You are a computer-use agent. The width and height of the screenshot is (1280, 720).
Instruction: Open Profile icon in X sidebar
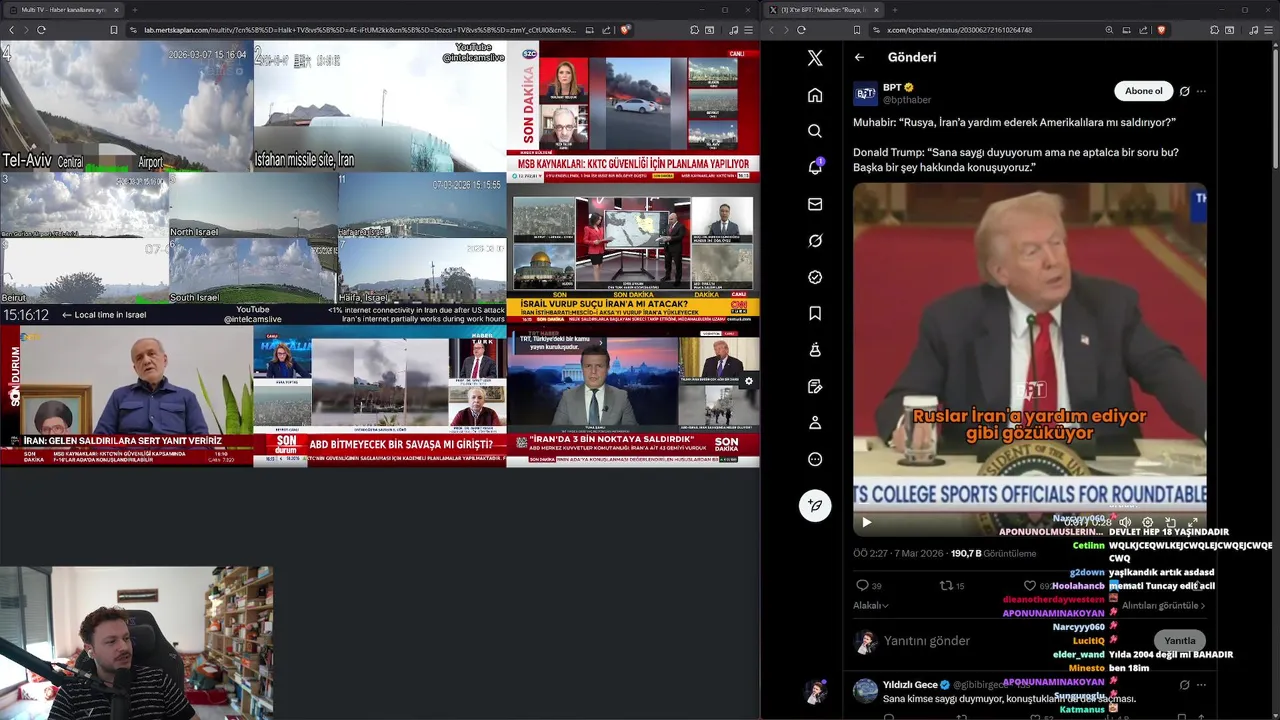coord(815,423)
